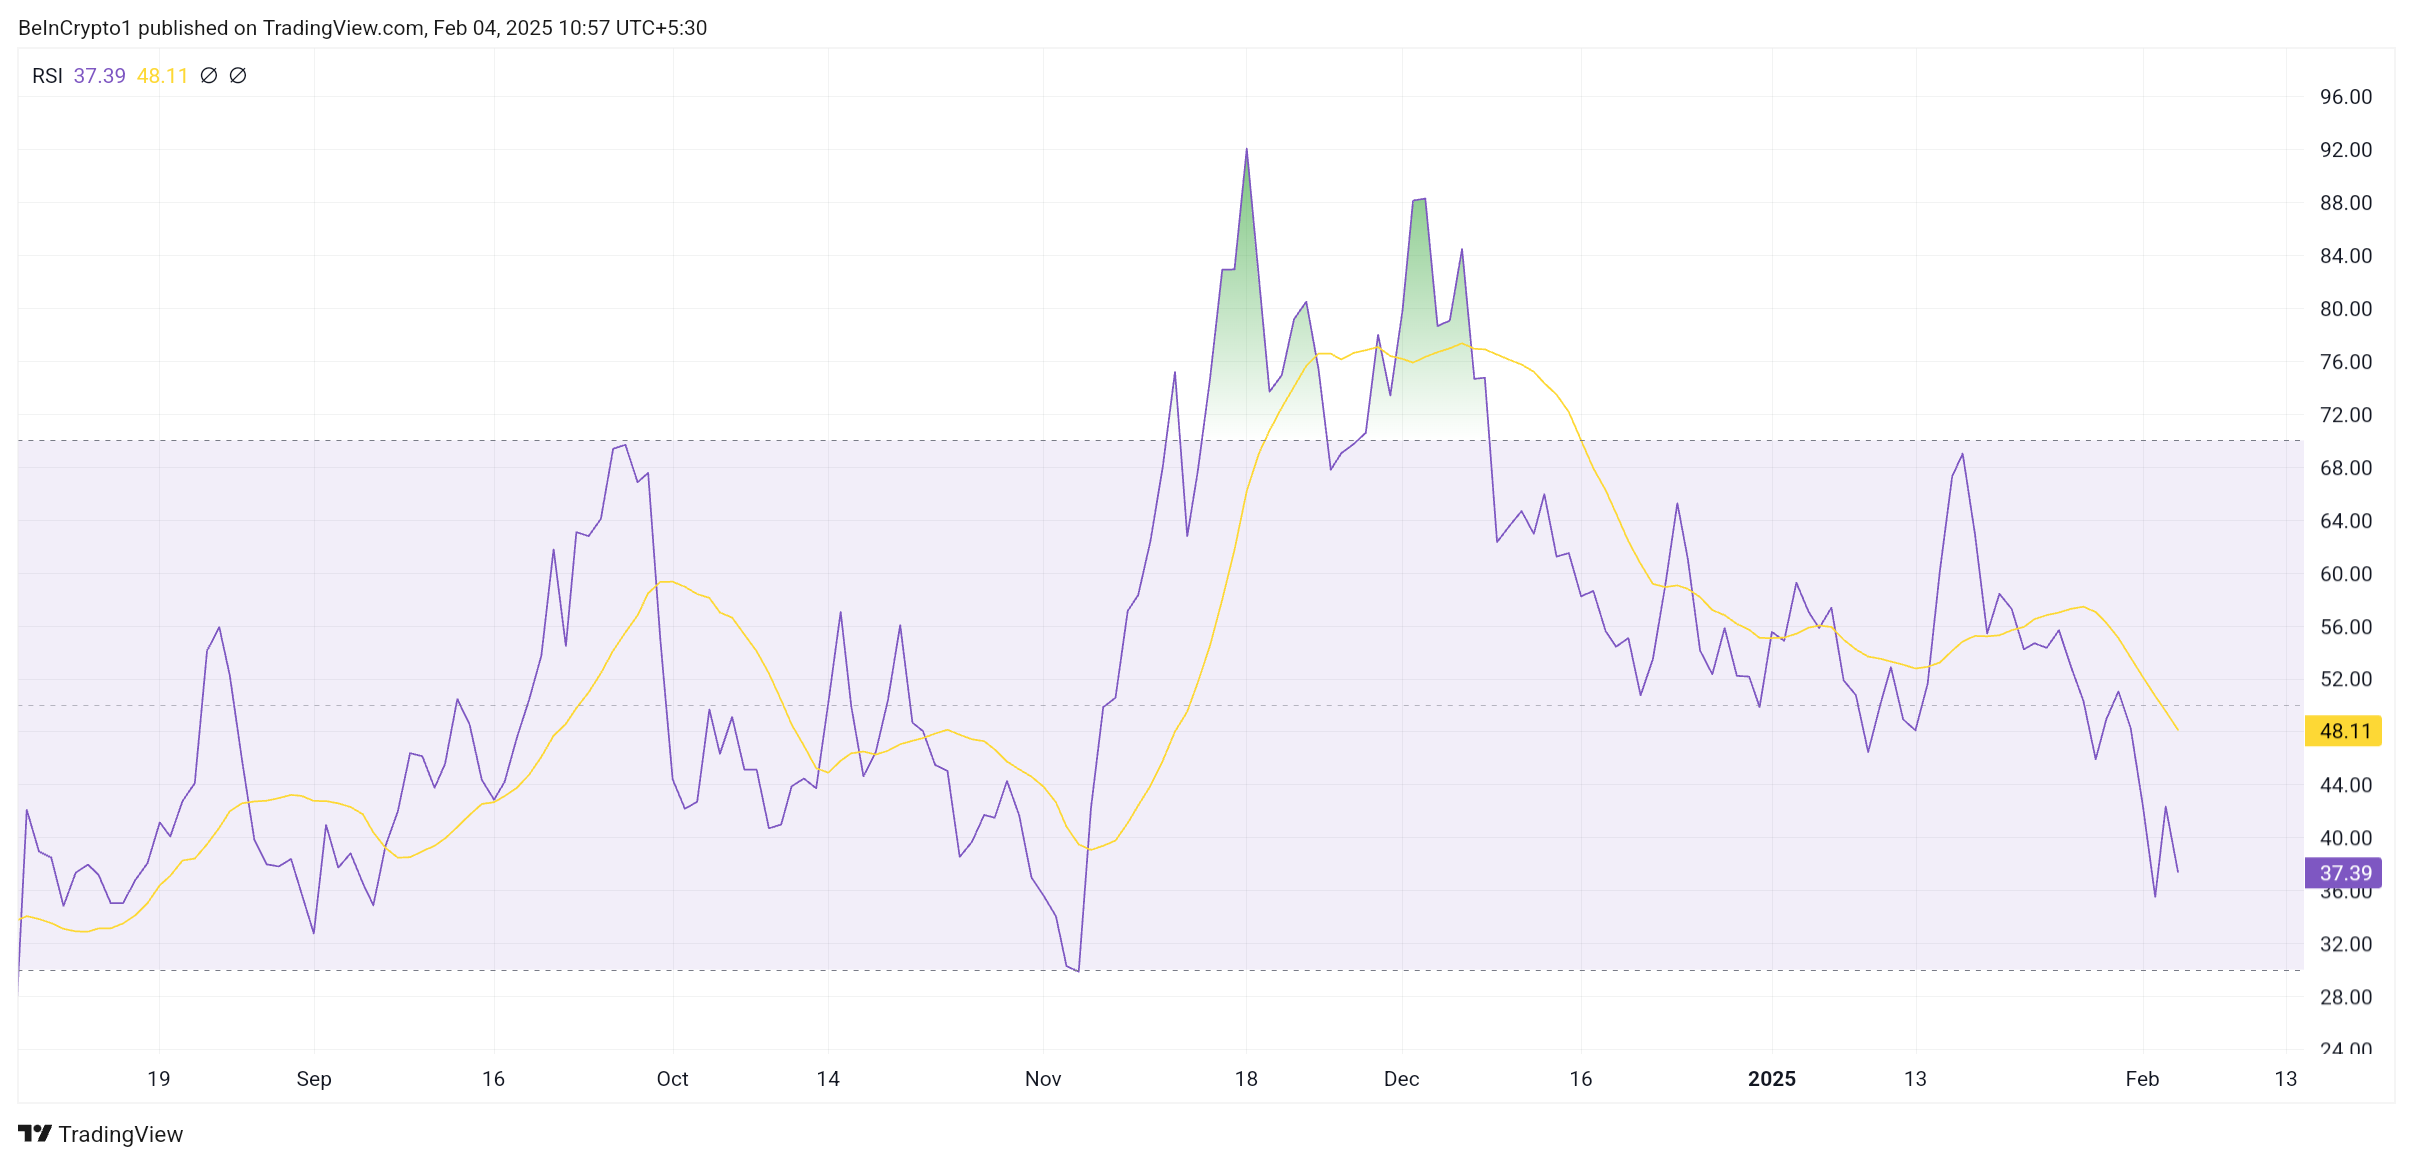Viewport: 2413px width, 1164px height.
Task: Click the yellow 48.11 price tag on the axis
Action: [x=2343, y=731]
